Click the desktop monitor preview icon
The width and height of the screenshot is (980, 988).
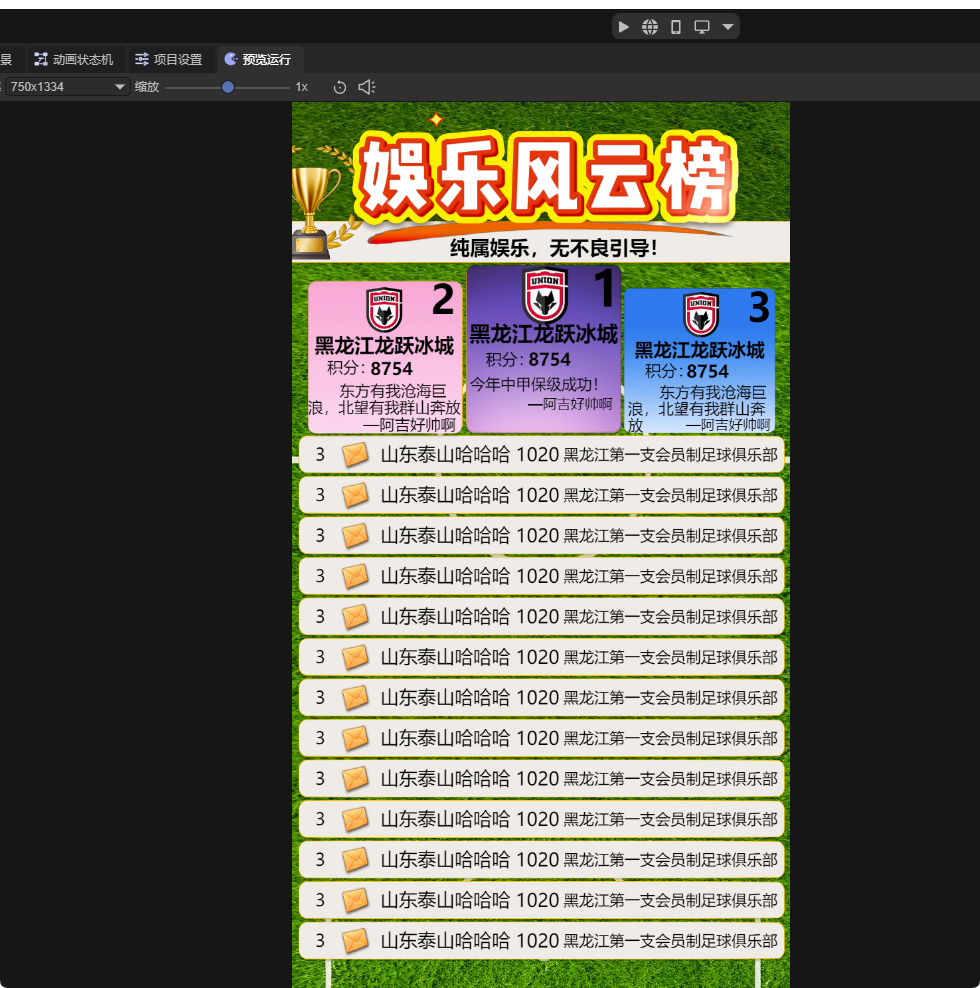[x=702, y=27]
